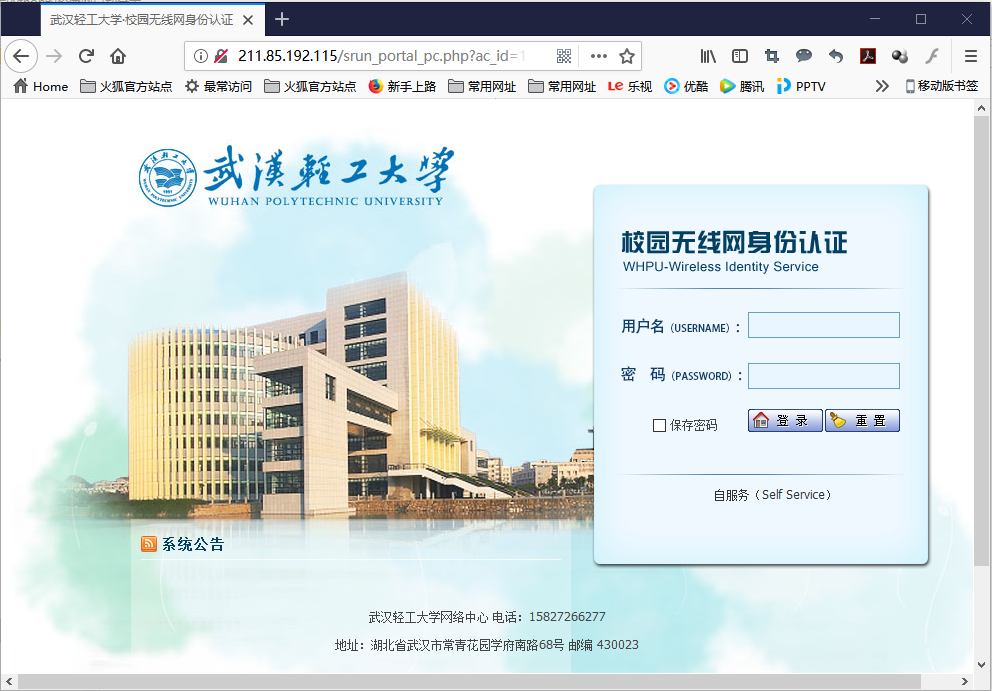Click the red Adobe PDF extension icon
This screenshot has width=992, height=691.
(868, 56)
